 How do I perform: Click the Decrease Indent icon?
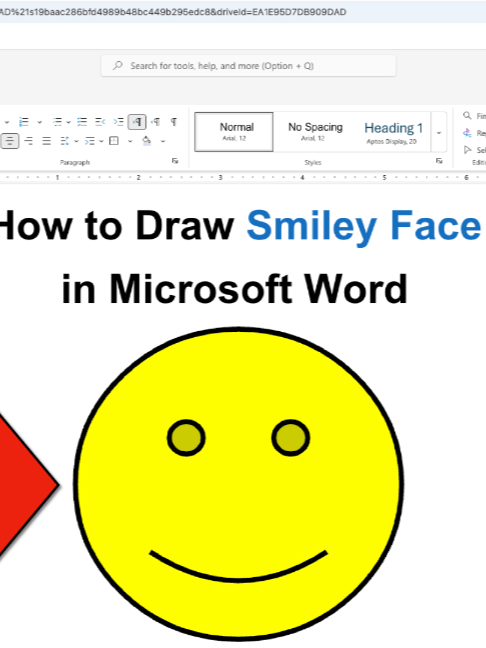(x=100, y=122)
